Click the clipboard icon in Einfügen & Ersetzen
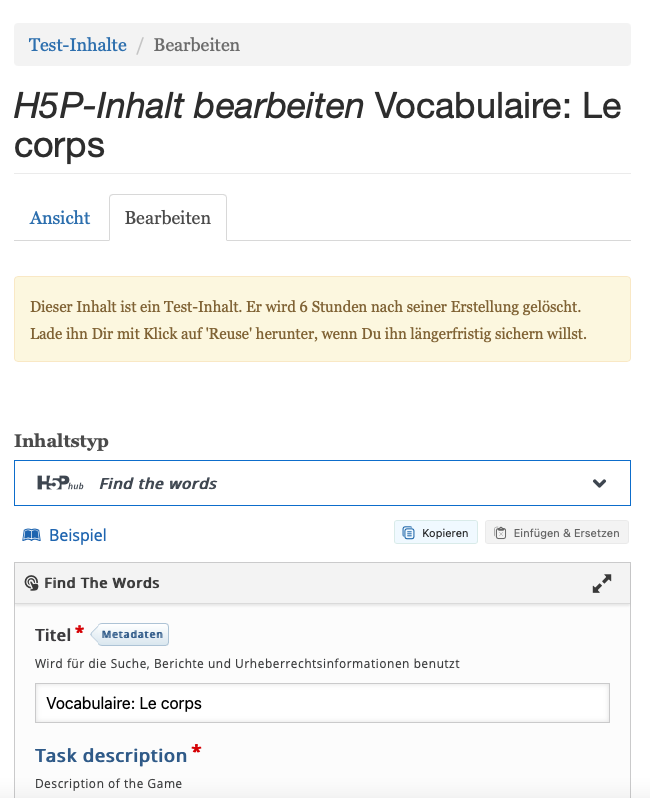 coord(502,533)
